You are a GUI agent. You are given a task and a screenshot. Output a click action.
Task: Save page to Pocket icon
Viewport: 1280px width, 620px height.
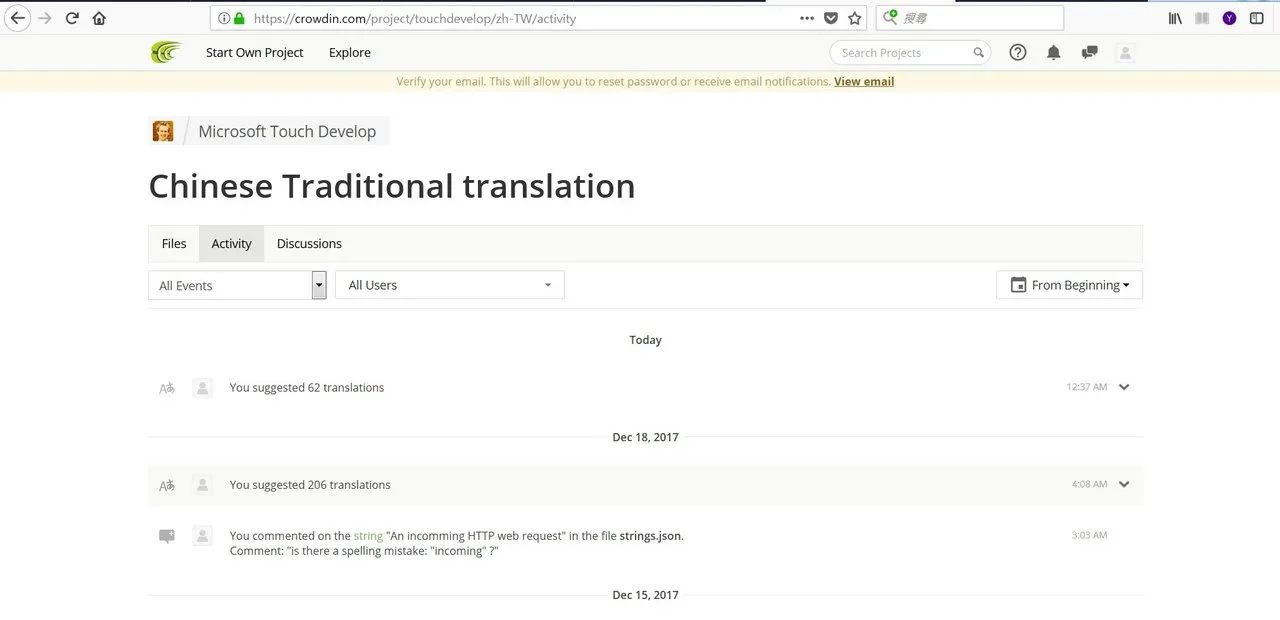(831, 18)
